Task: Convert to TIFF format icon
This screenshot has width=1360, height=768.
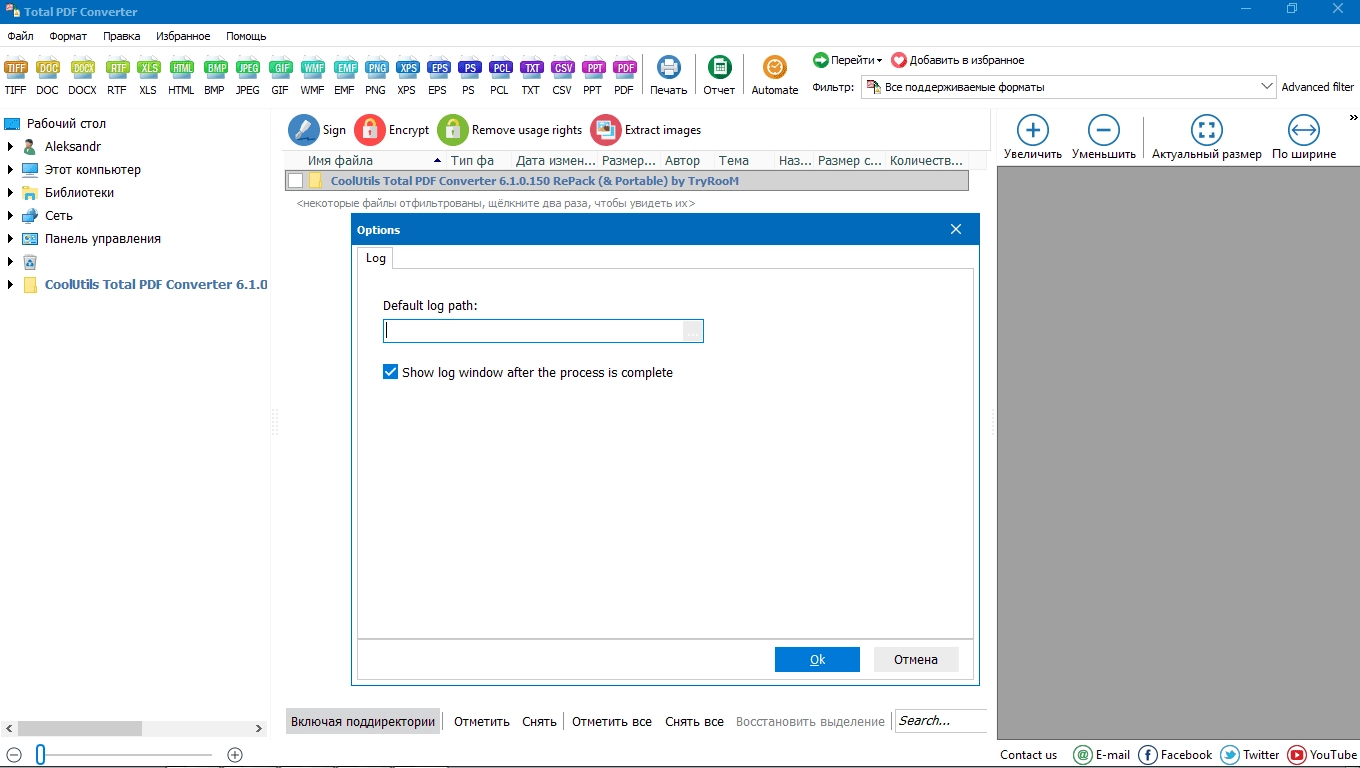Action: 15,76
